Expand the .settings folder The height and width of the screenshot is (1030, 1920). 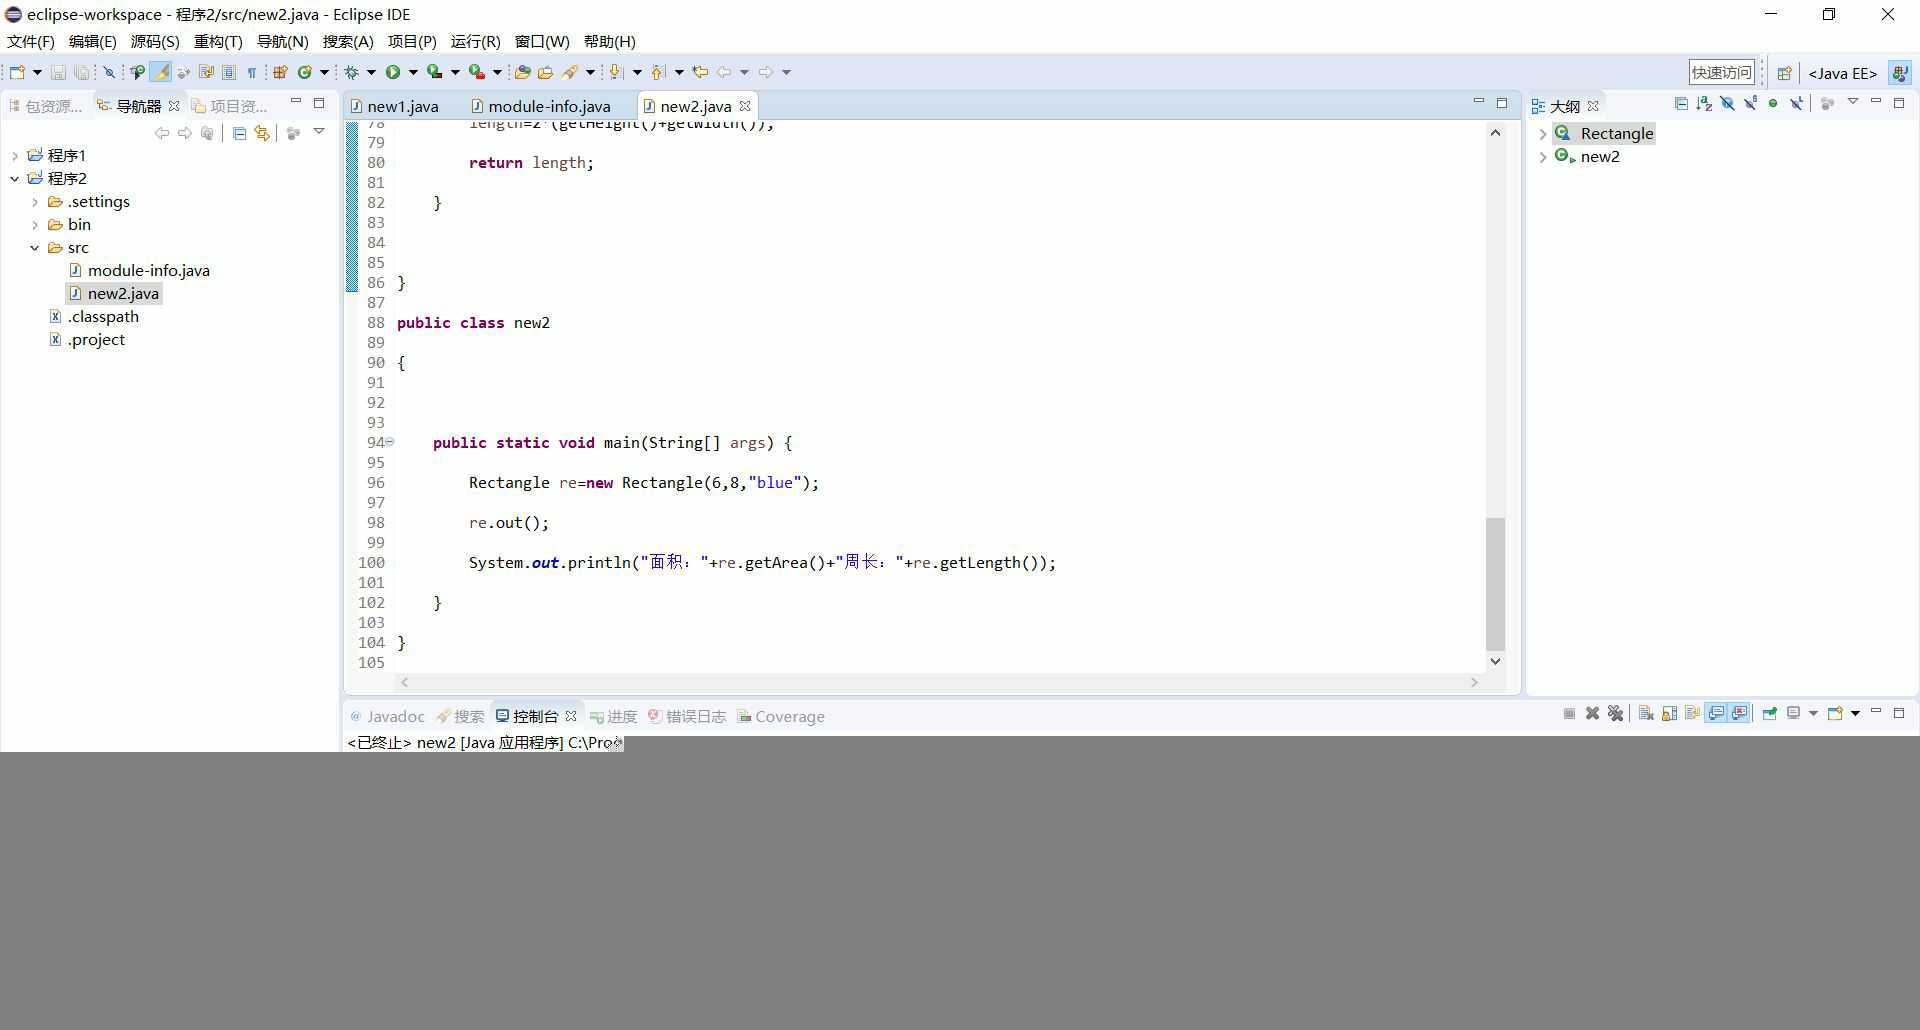point(35,202)
